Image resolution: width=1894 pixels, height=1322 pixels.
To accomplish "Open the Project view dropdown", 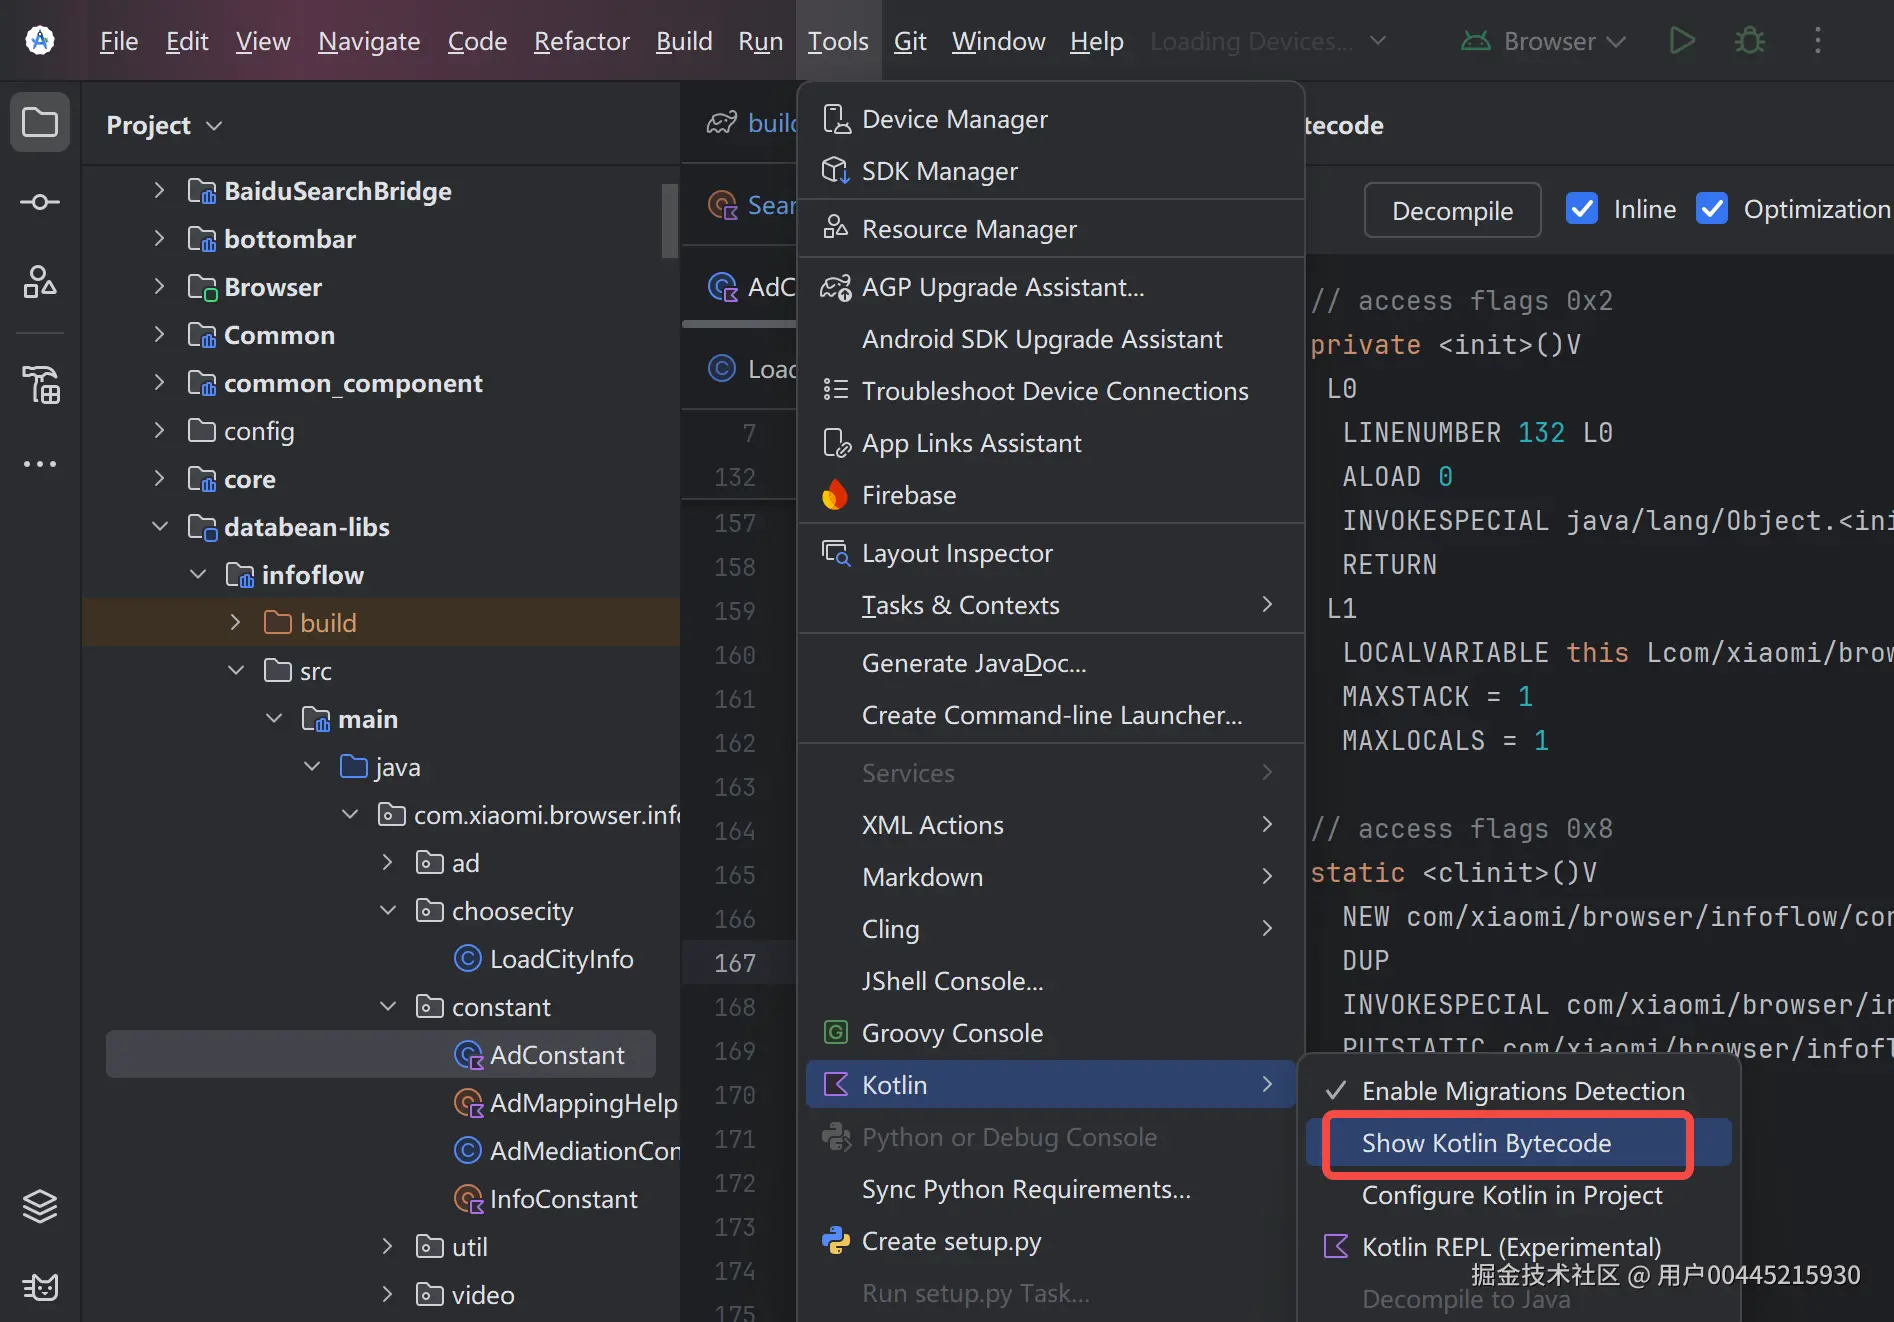I will [x=165, y=125].
